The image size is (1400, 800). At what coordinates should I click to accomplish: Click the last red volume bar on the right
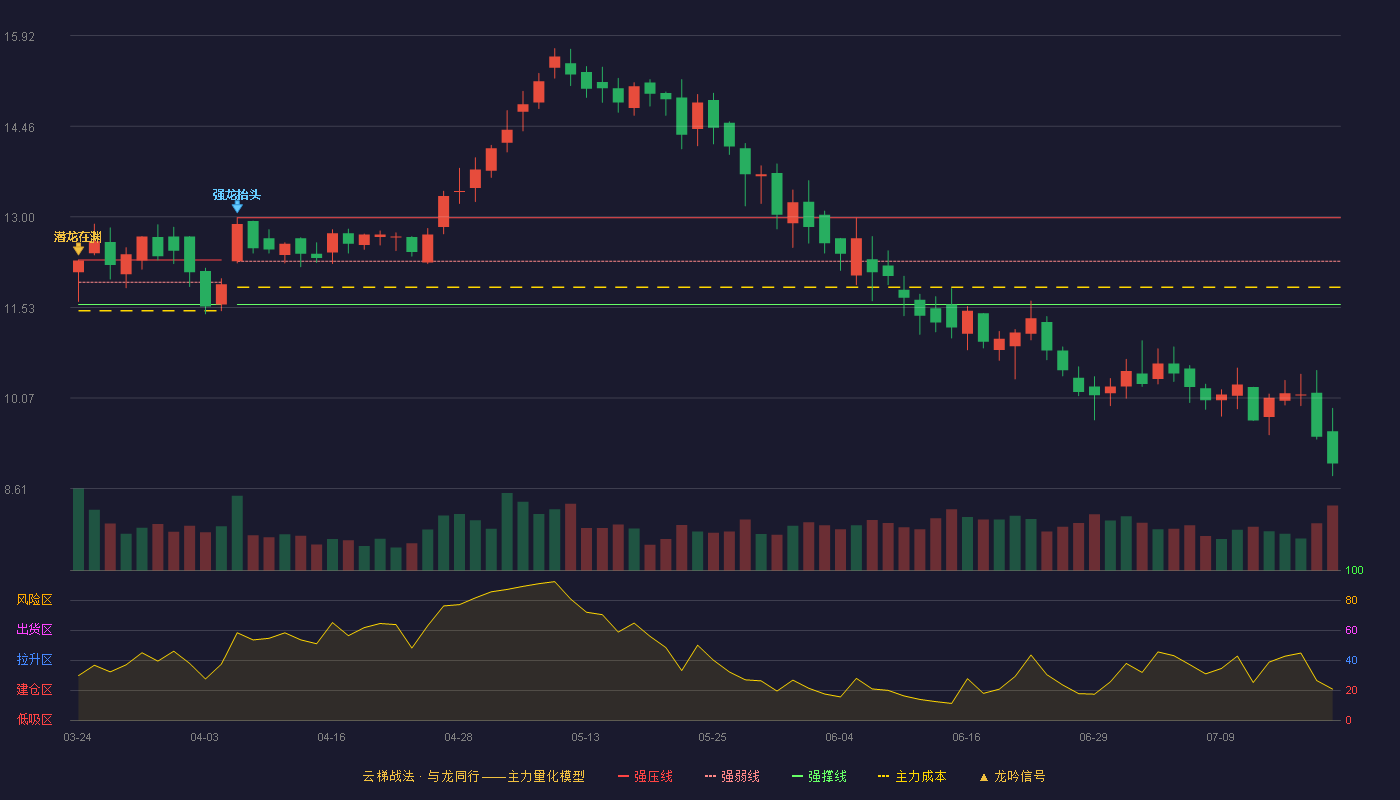tap(1332, 538)
